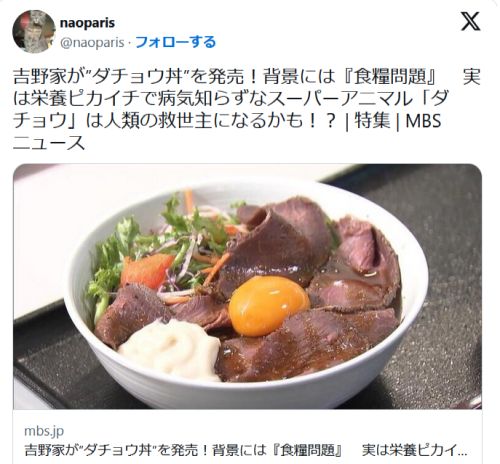This screenshot has width=500, height=464.
Task: Click the tomato piece in the bowl photo
Action: [147, 271]
